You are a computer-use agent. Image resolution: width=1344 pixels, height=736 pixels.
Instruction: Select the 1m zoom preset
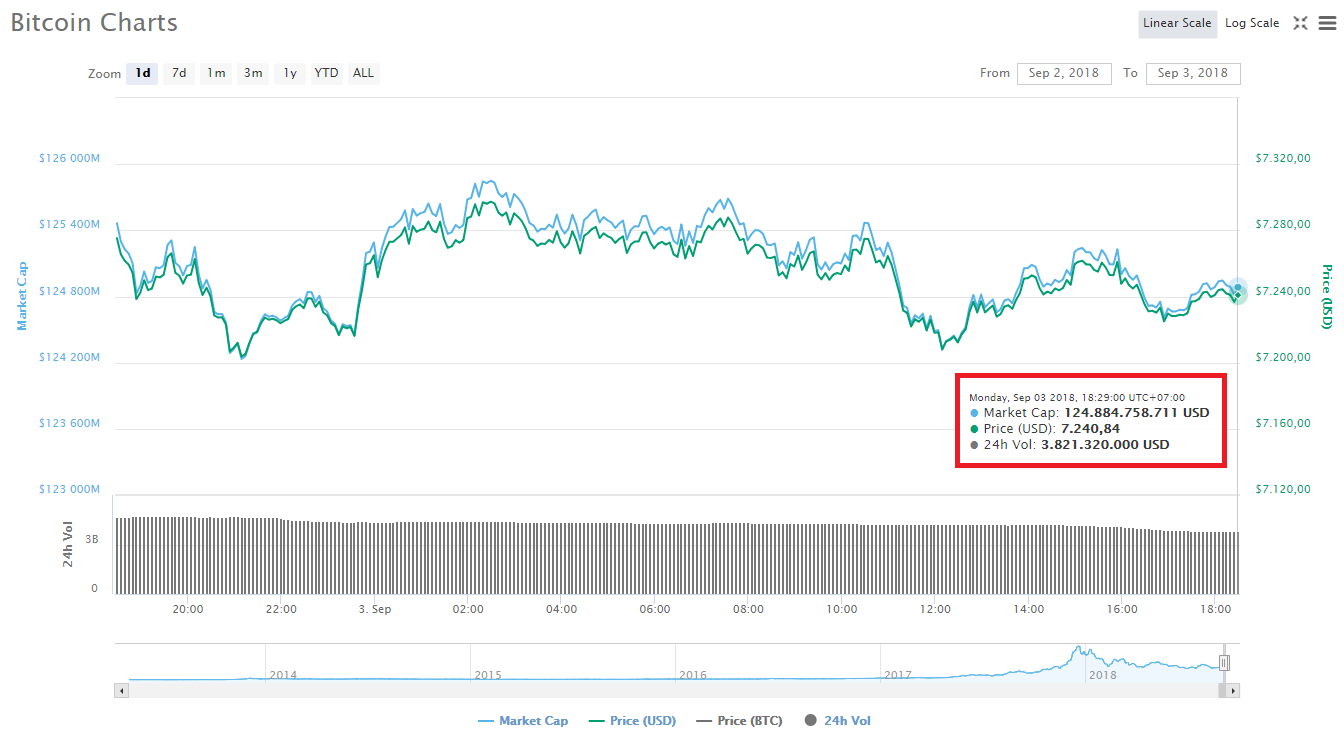coord(215,73)
